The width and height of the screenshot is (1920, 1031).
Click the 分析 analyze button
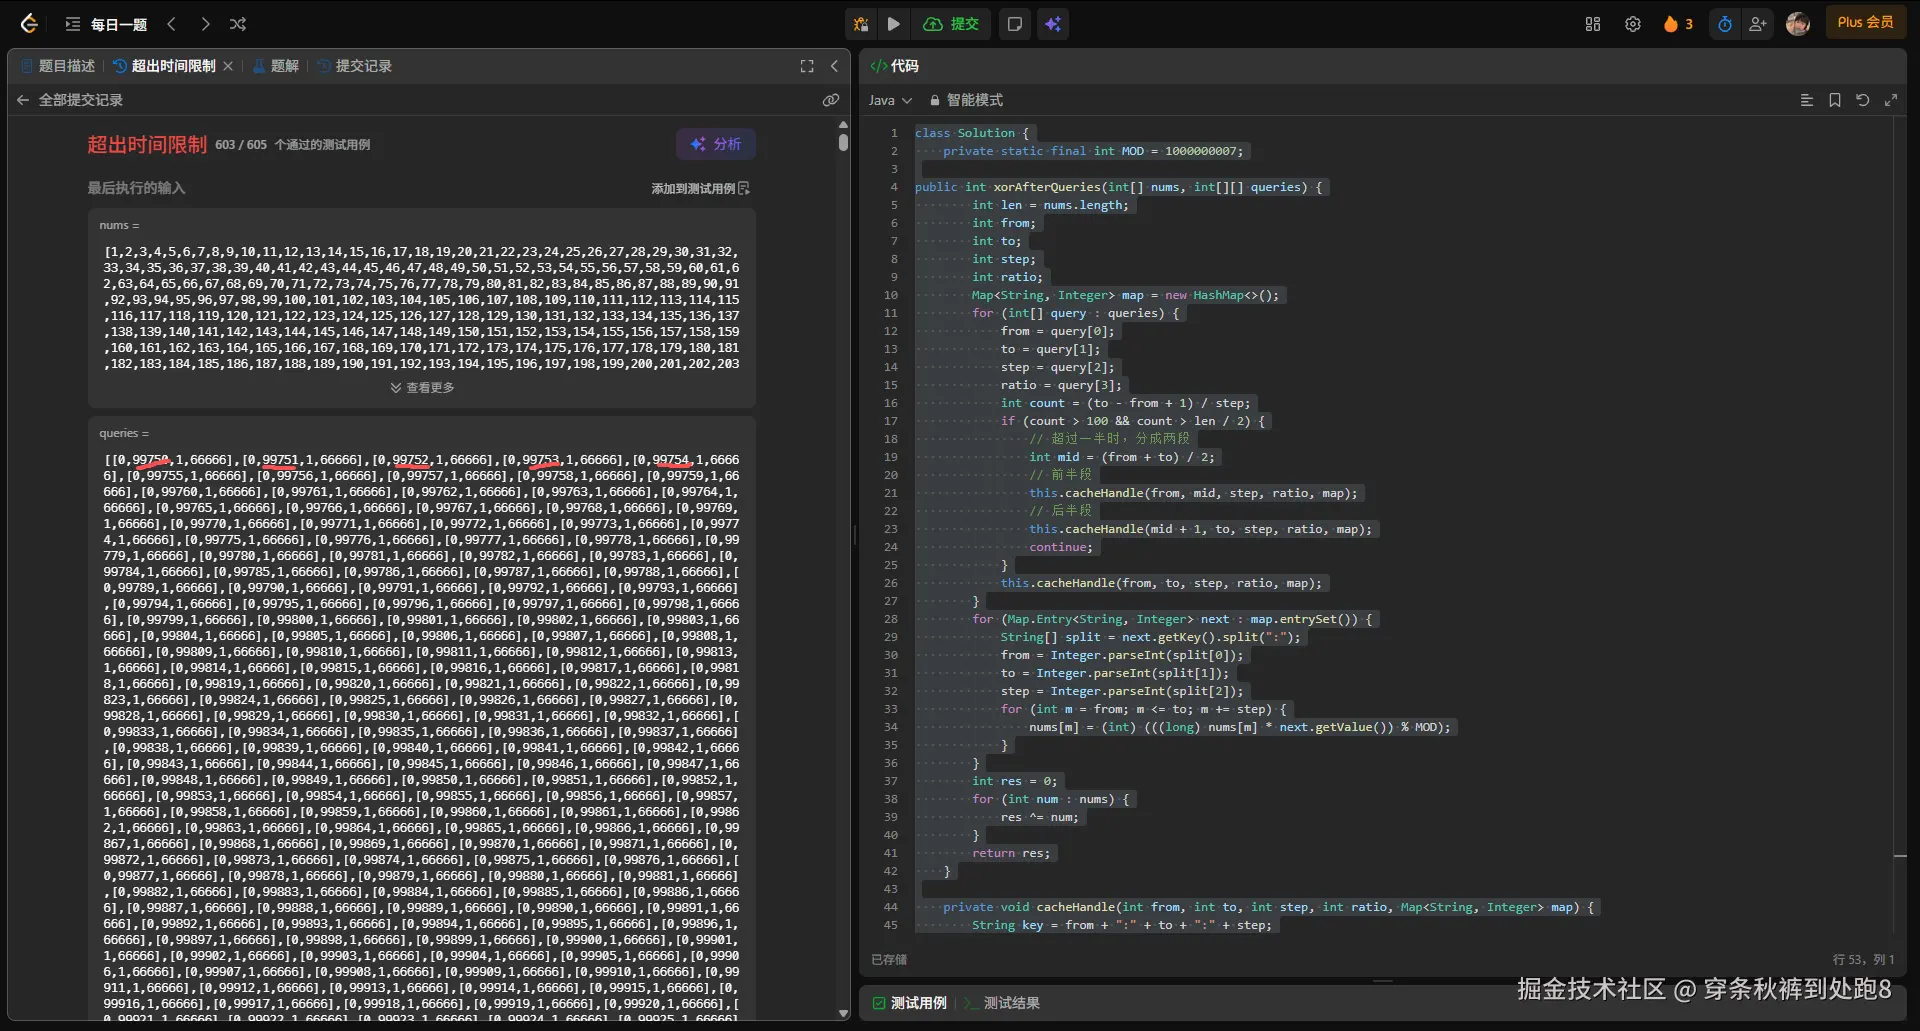[x=716, y=144]
